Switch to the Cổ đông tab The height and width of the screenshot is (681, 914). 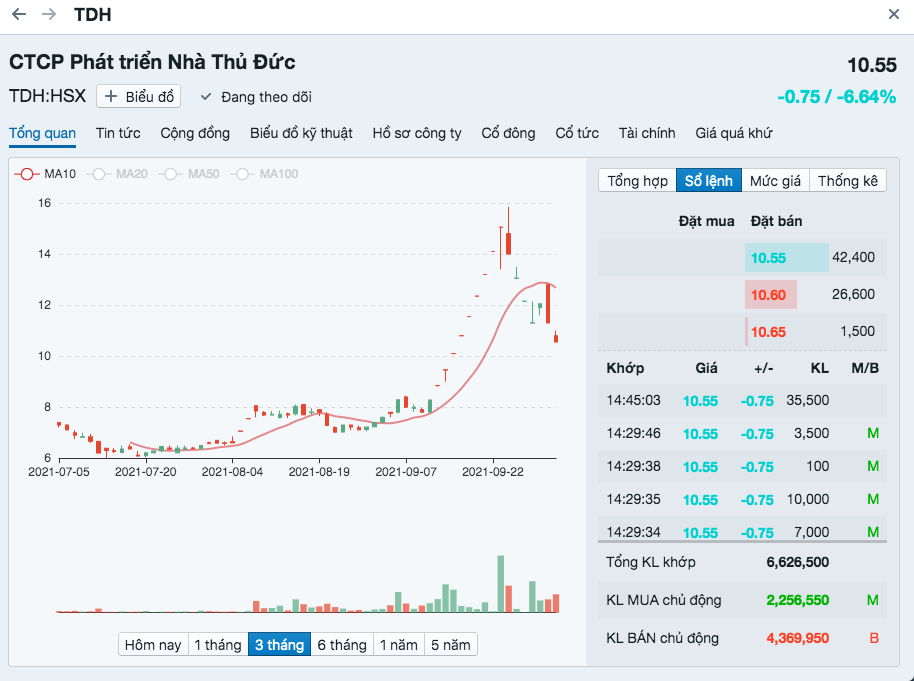pyautogui.click(x=508, y=133)
